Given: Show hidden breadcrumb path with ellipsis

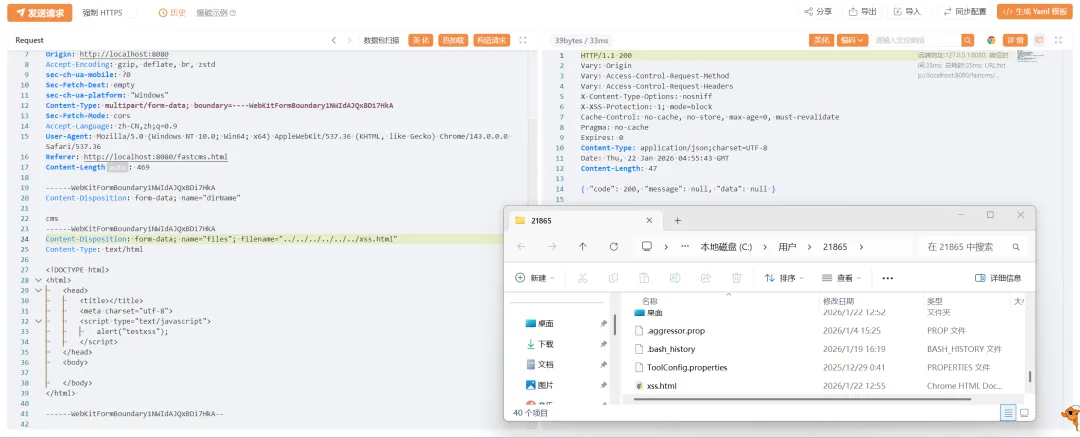Looking at the screenshot, I should coord(685,246).
